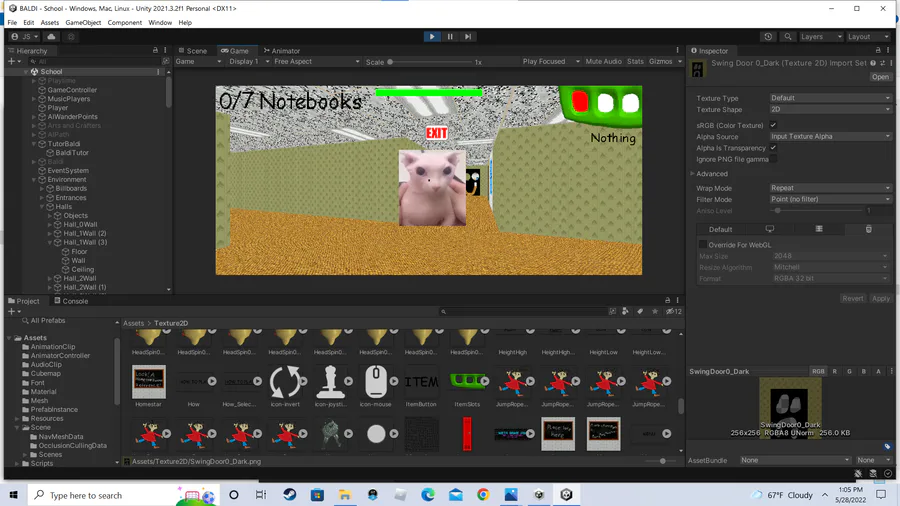Click the Apply button
900x506 pixels.
(880, 298)
